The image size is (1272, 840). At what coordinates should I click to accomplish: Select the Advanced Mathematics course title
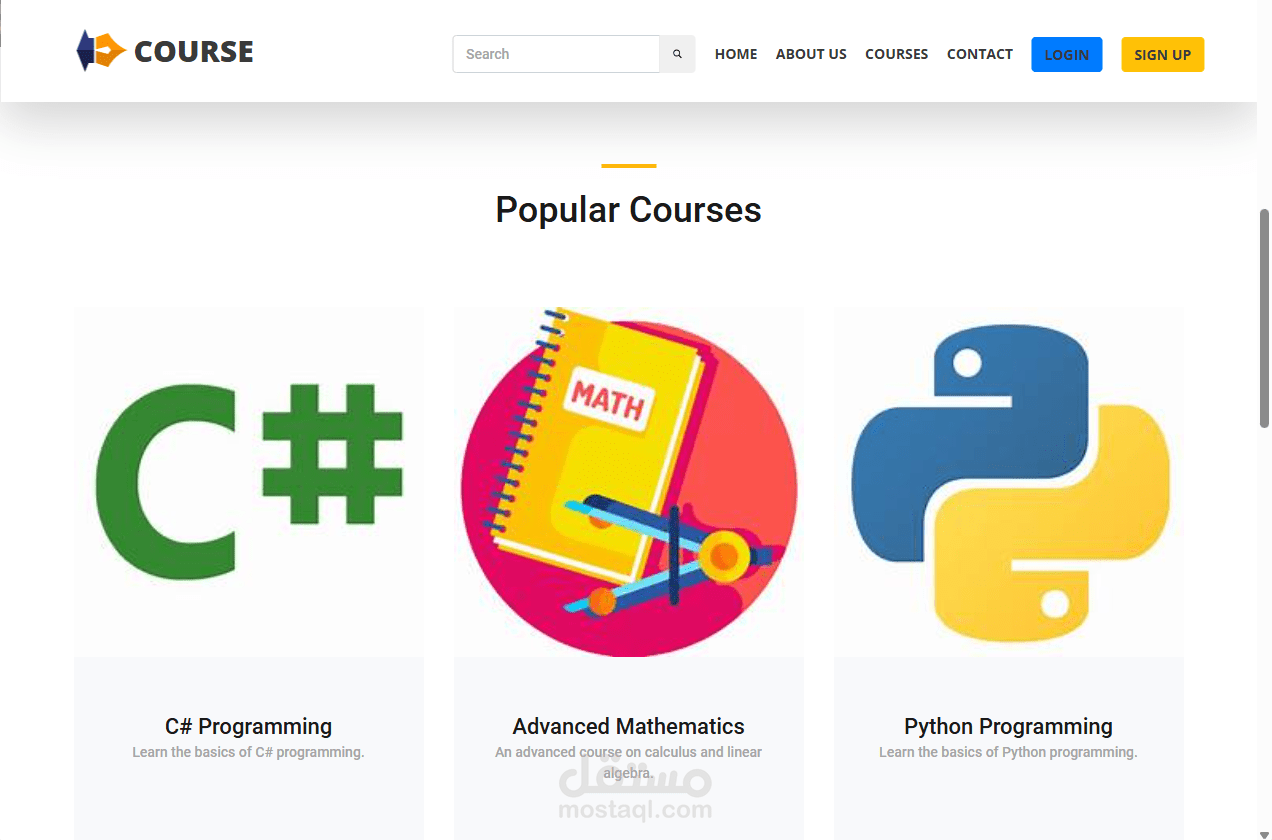click(629, 726)
